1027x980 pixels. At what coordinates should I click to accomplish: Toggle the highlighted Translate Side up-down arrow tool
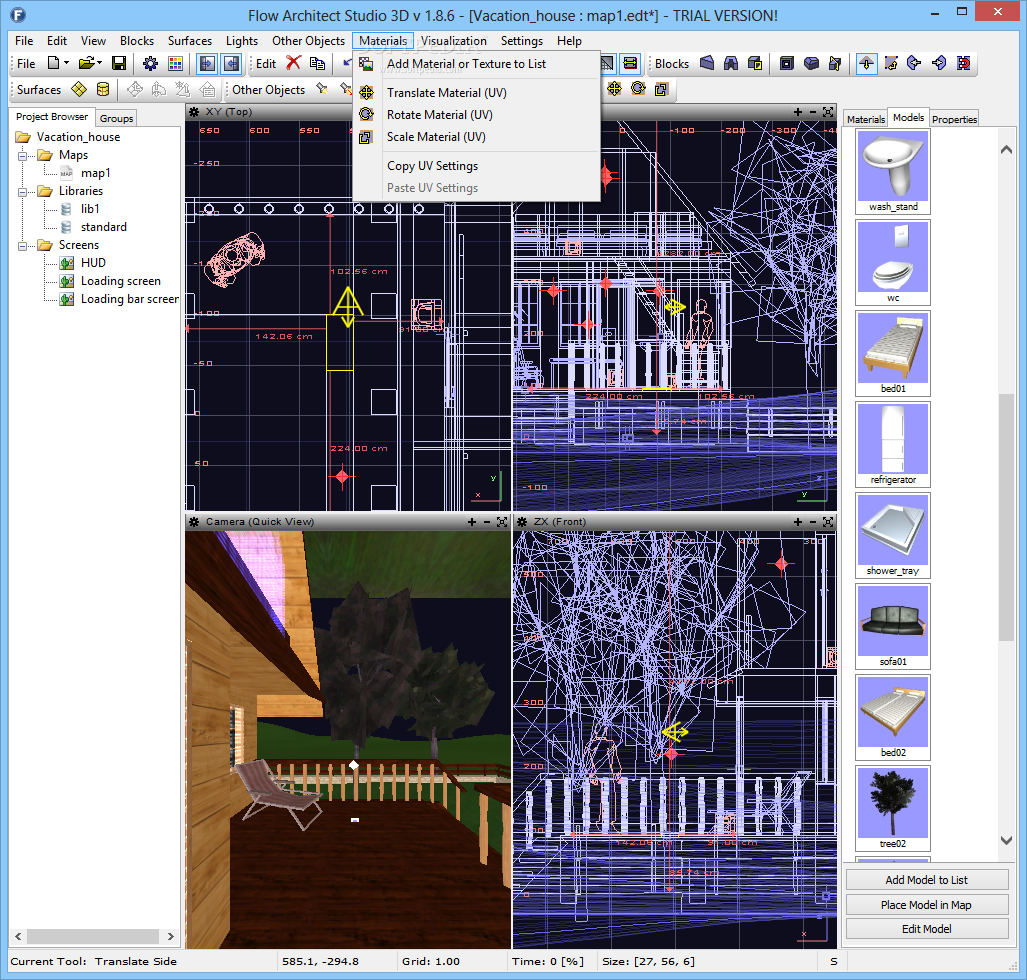(x=867, y=63)
